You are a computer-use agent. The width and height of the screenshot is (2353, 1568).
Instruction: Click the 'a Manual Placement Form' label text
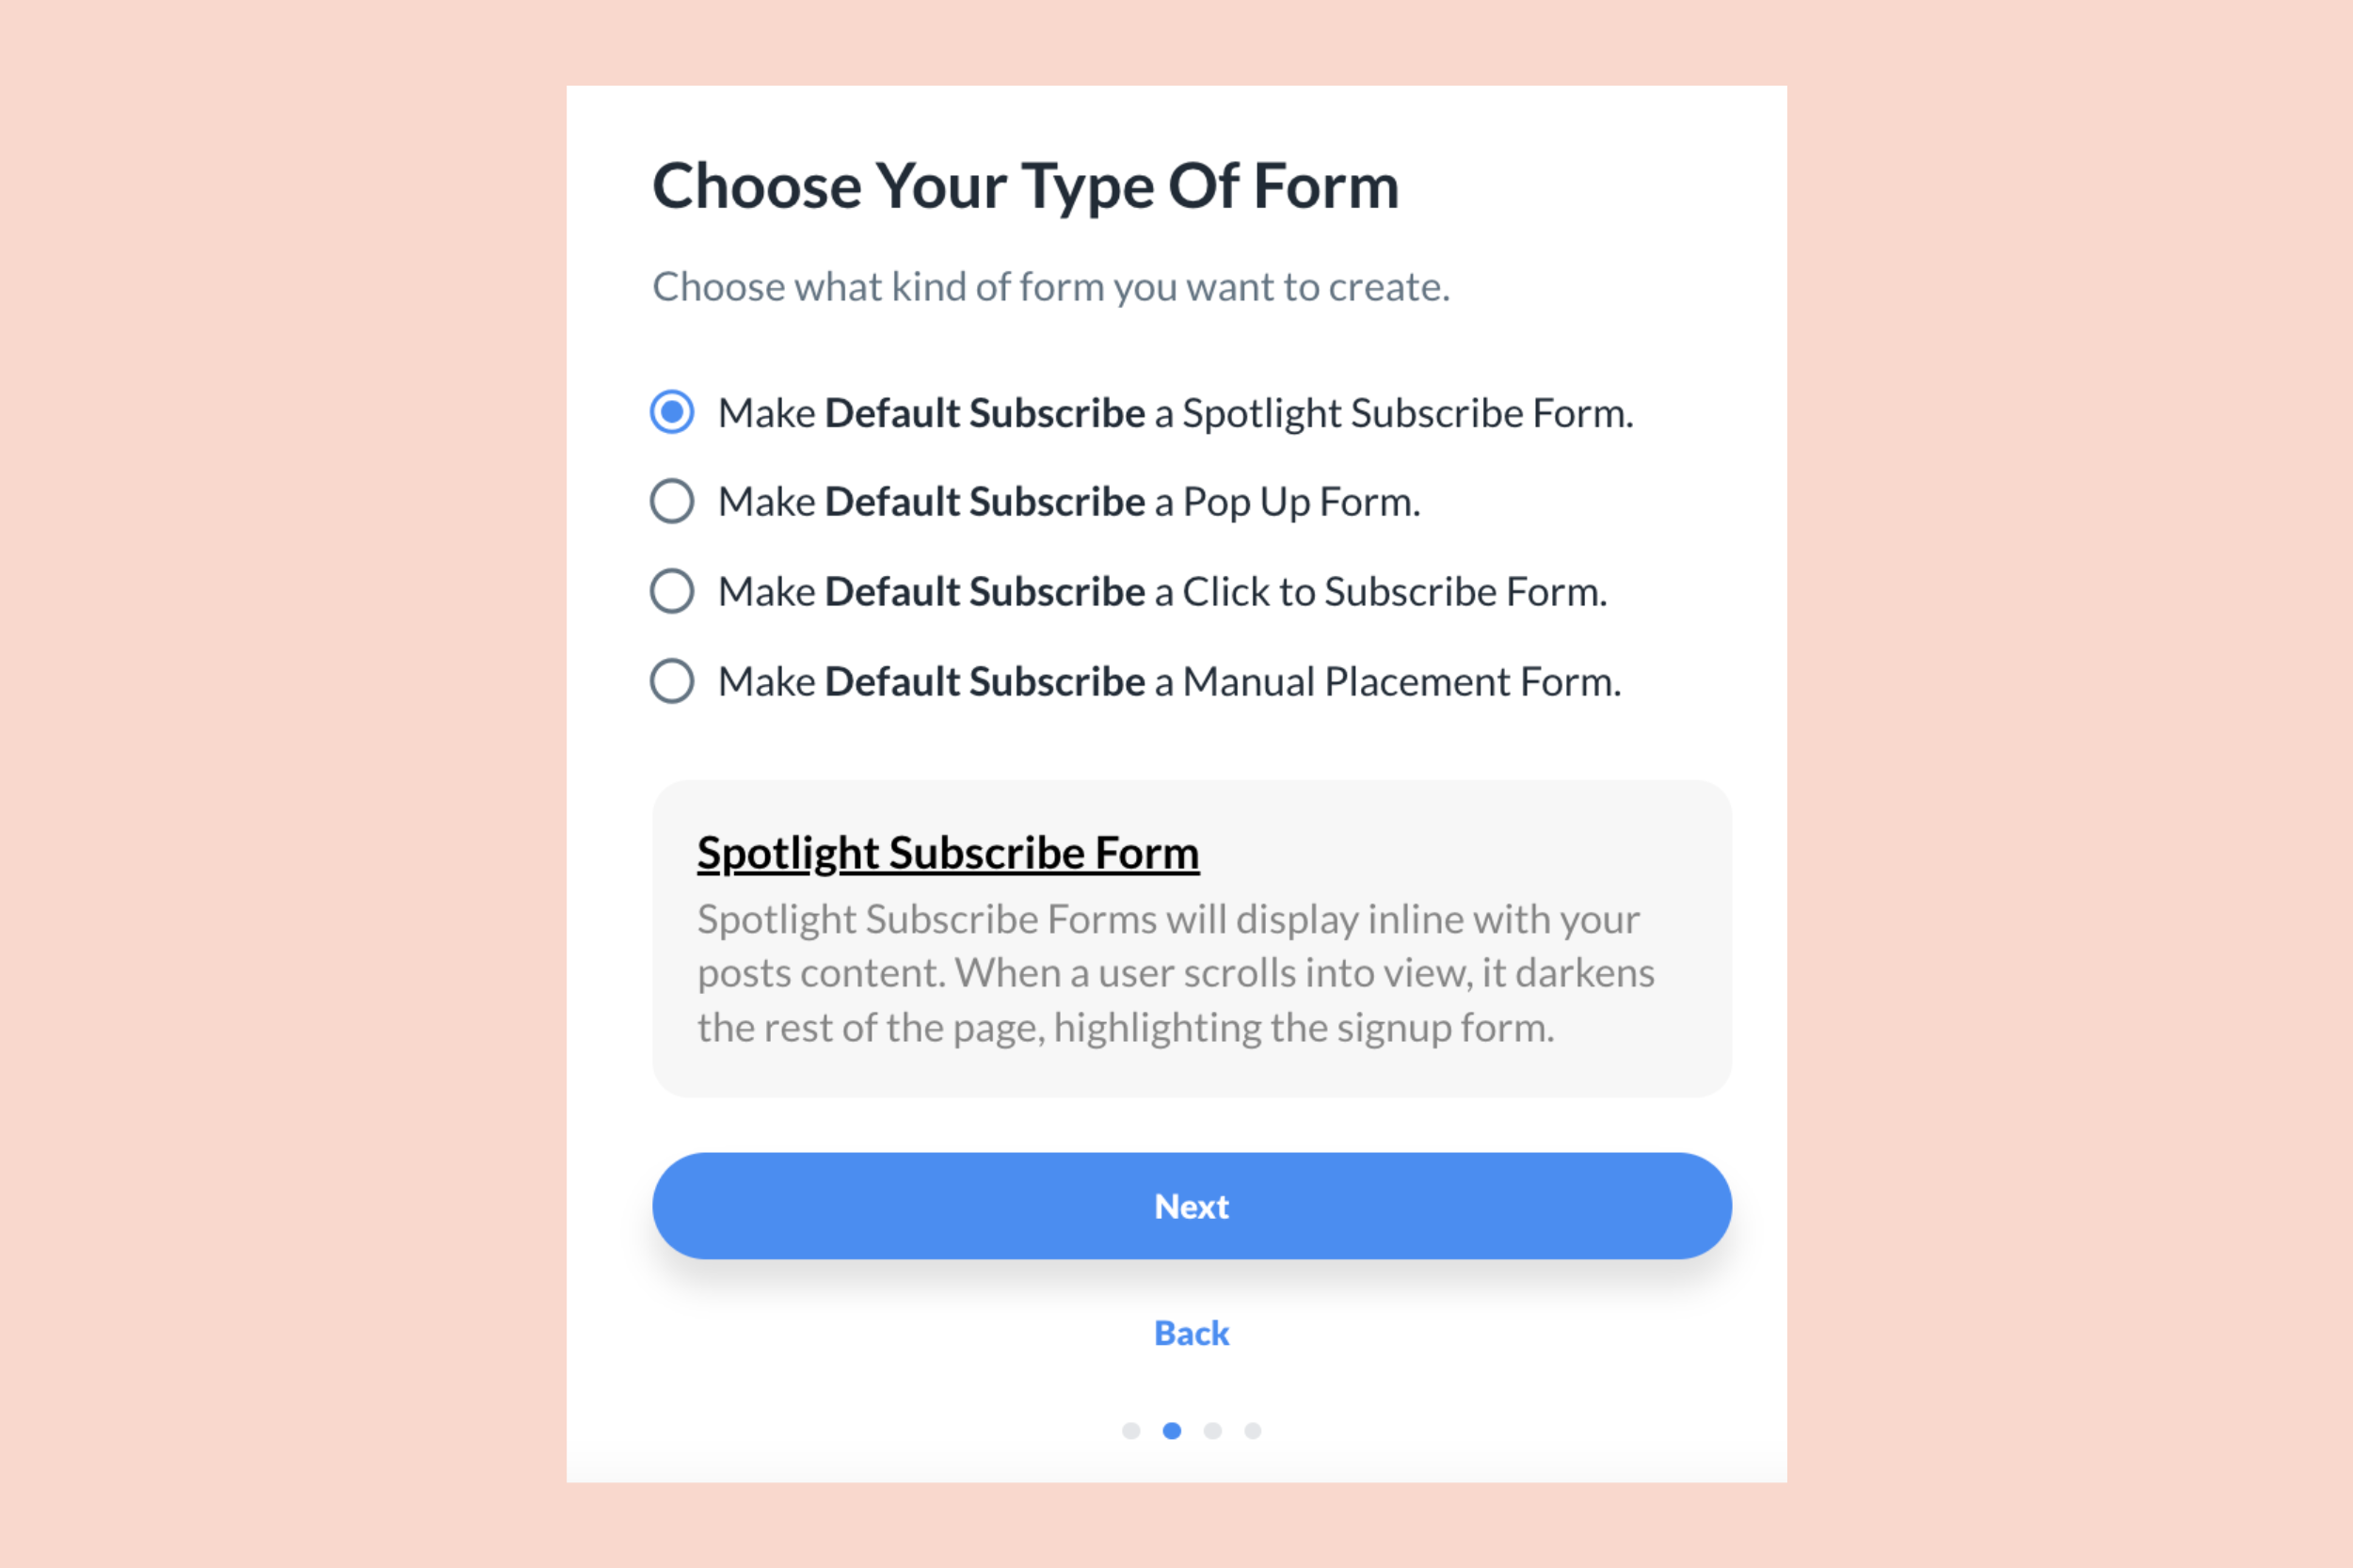pos(1387,682)
